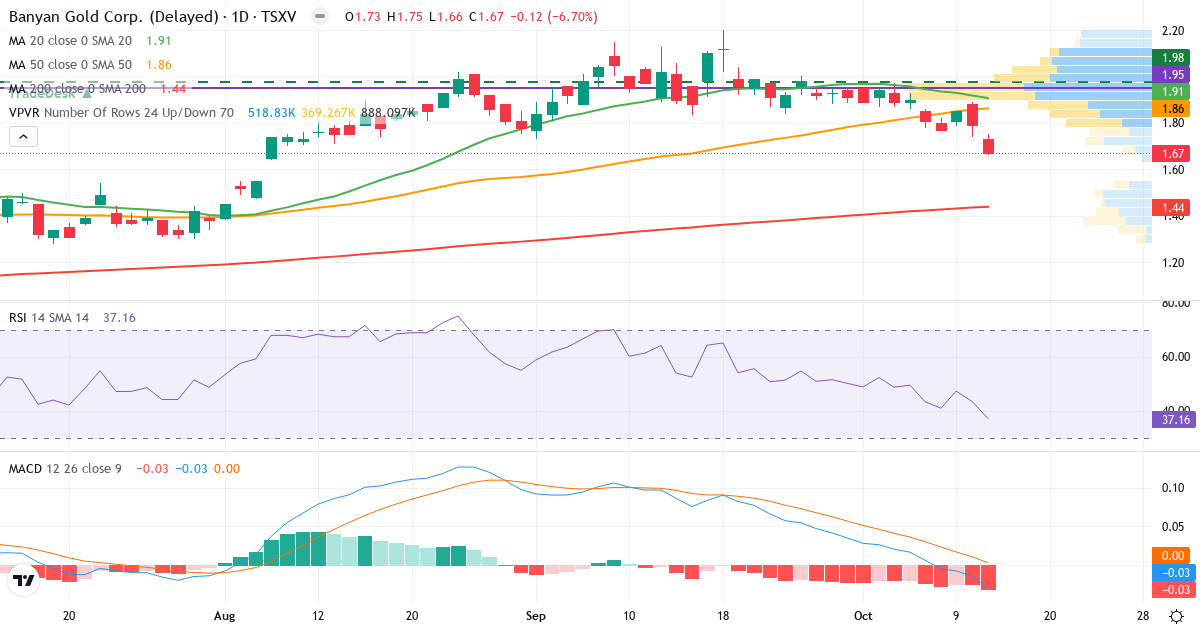Select the MA 200 close 0 SMA 200 legend
Screen dimensions: 1200x630
pos(77,89)
